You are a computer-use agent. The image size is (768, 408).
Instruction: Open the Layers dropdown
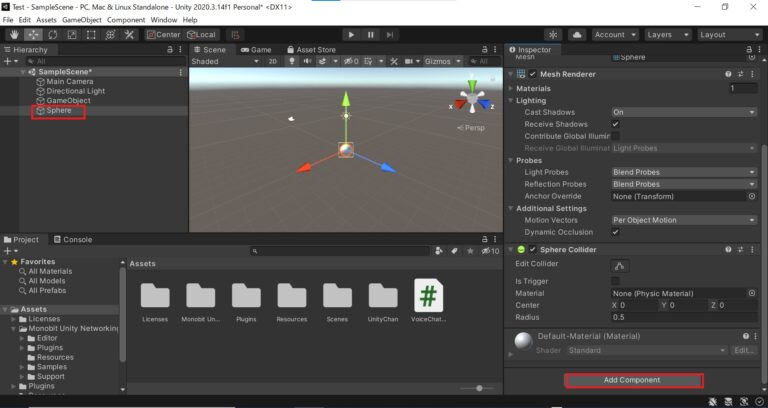click(x=668, y=35)
